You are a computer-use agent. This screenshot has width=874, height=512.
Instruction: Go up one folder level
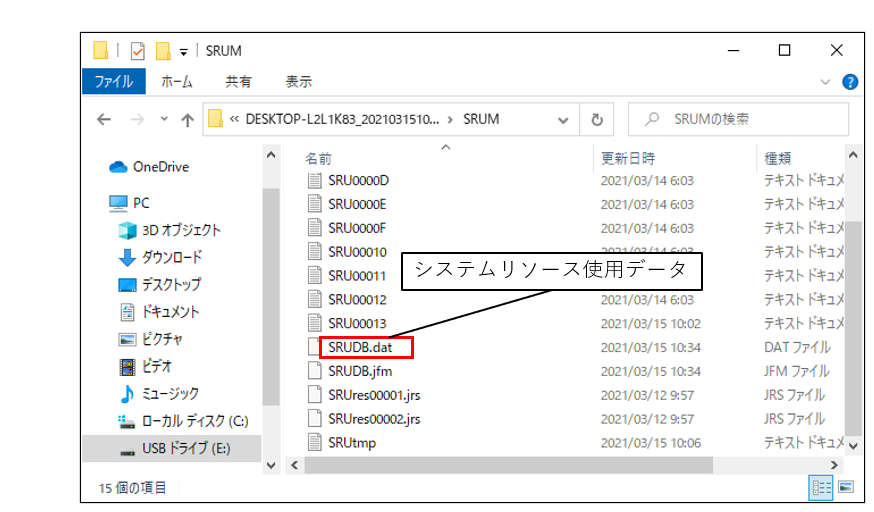pyautogui.click(x=187, y=119)
